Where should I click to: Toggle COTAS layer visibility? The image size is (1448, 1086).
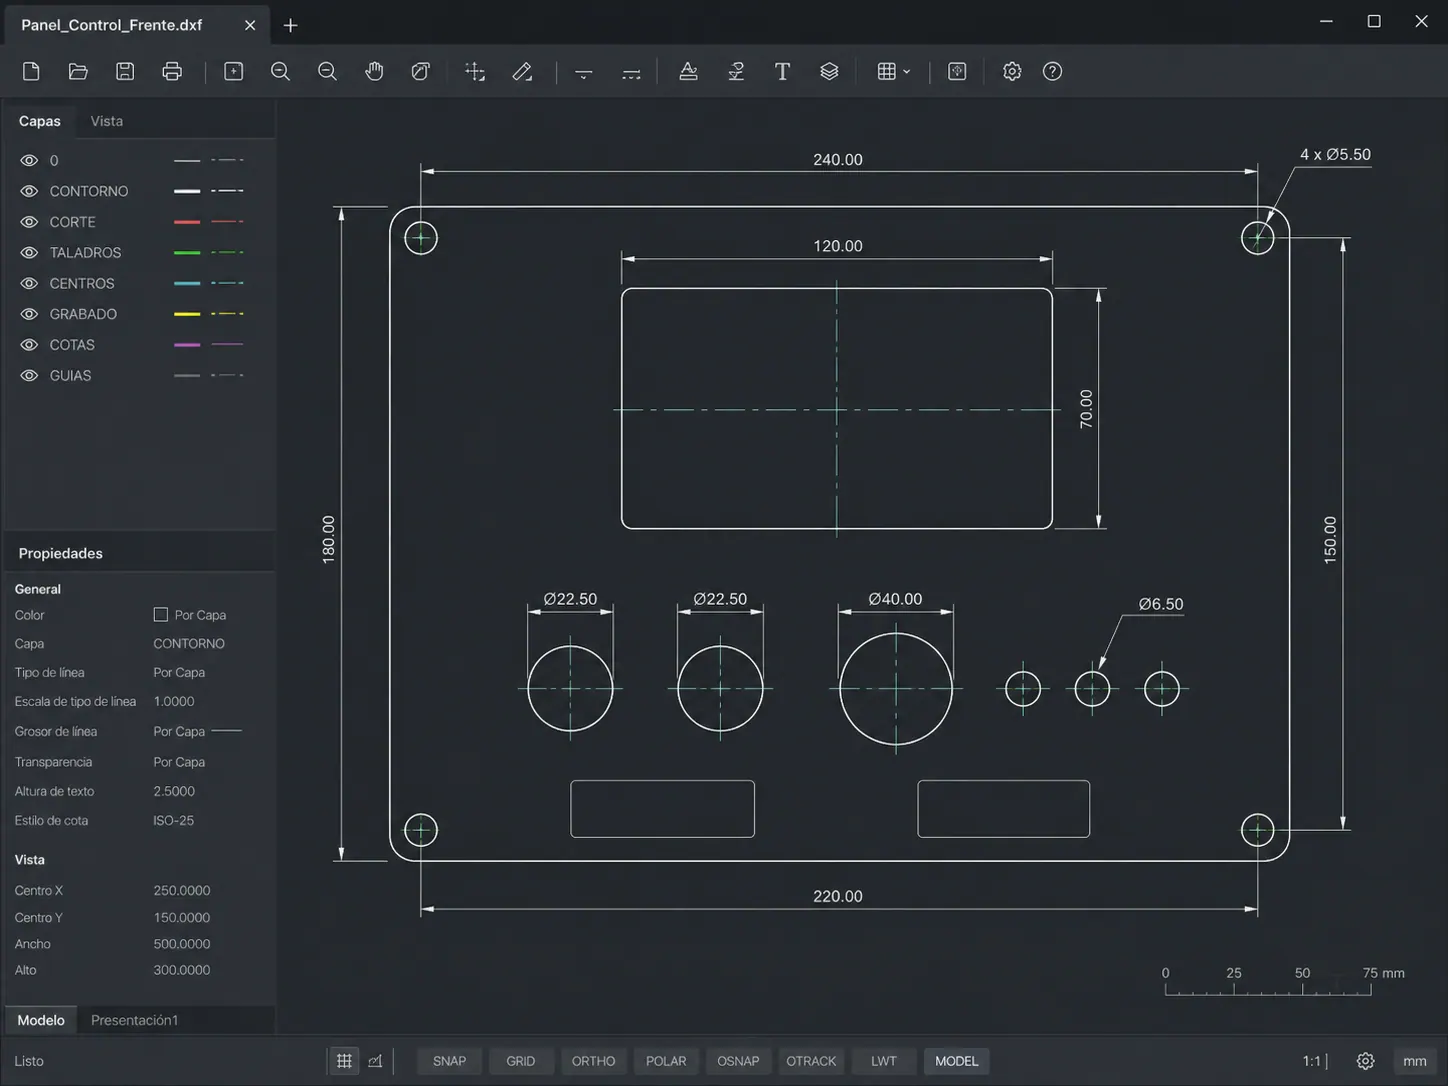click(x=29, y=345)
